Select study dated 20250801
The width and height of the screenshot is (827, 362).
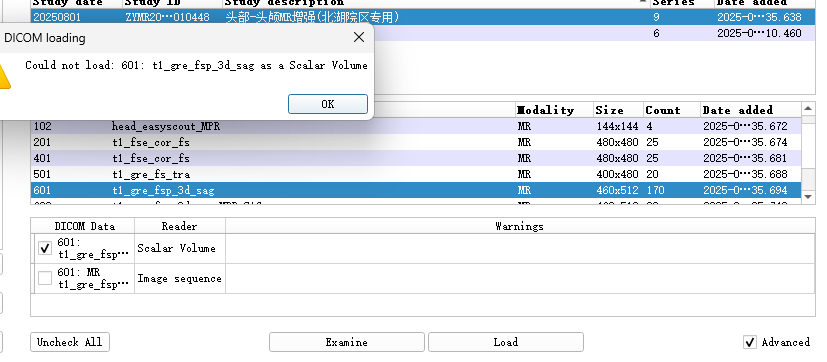[x=423, y=17]
